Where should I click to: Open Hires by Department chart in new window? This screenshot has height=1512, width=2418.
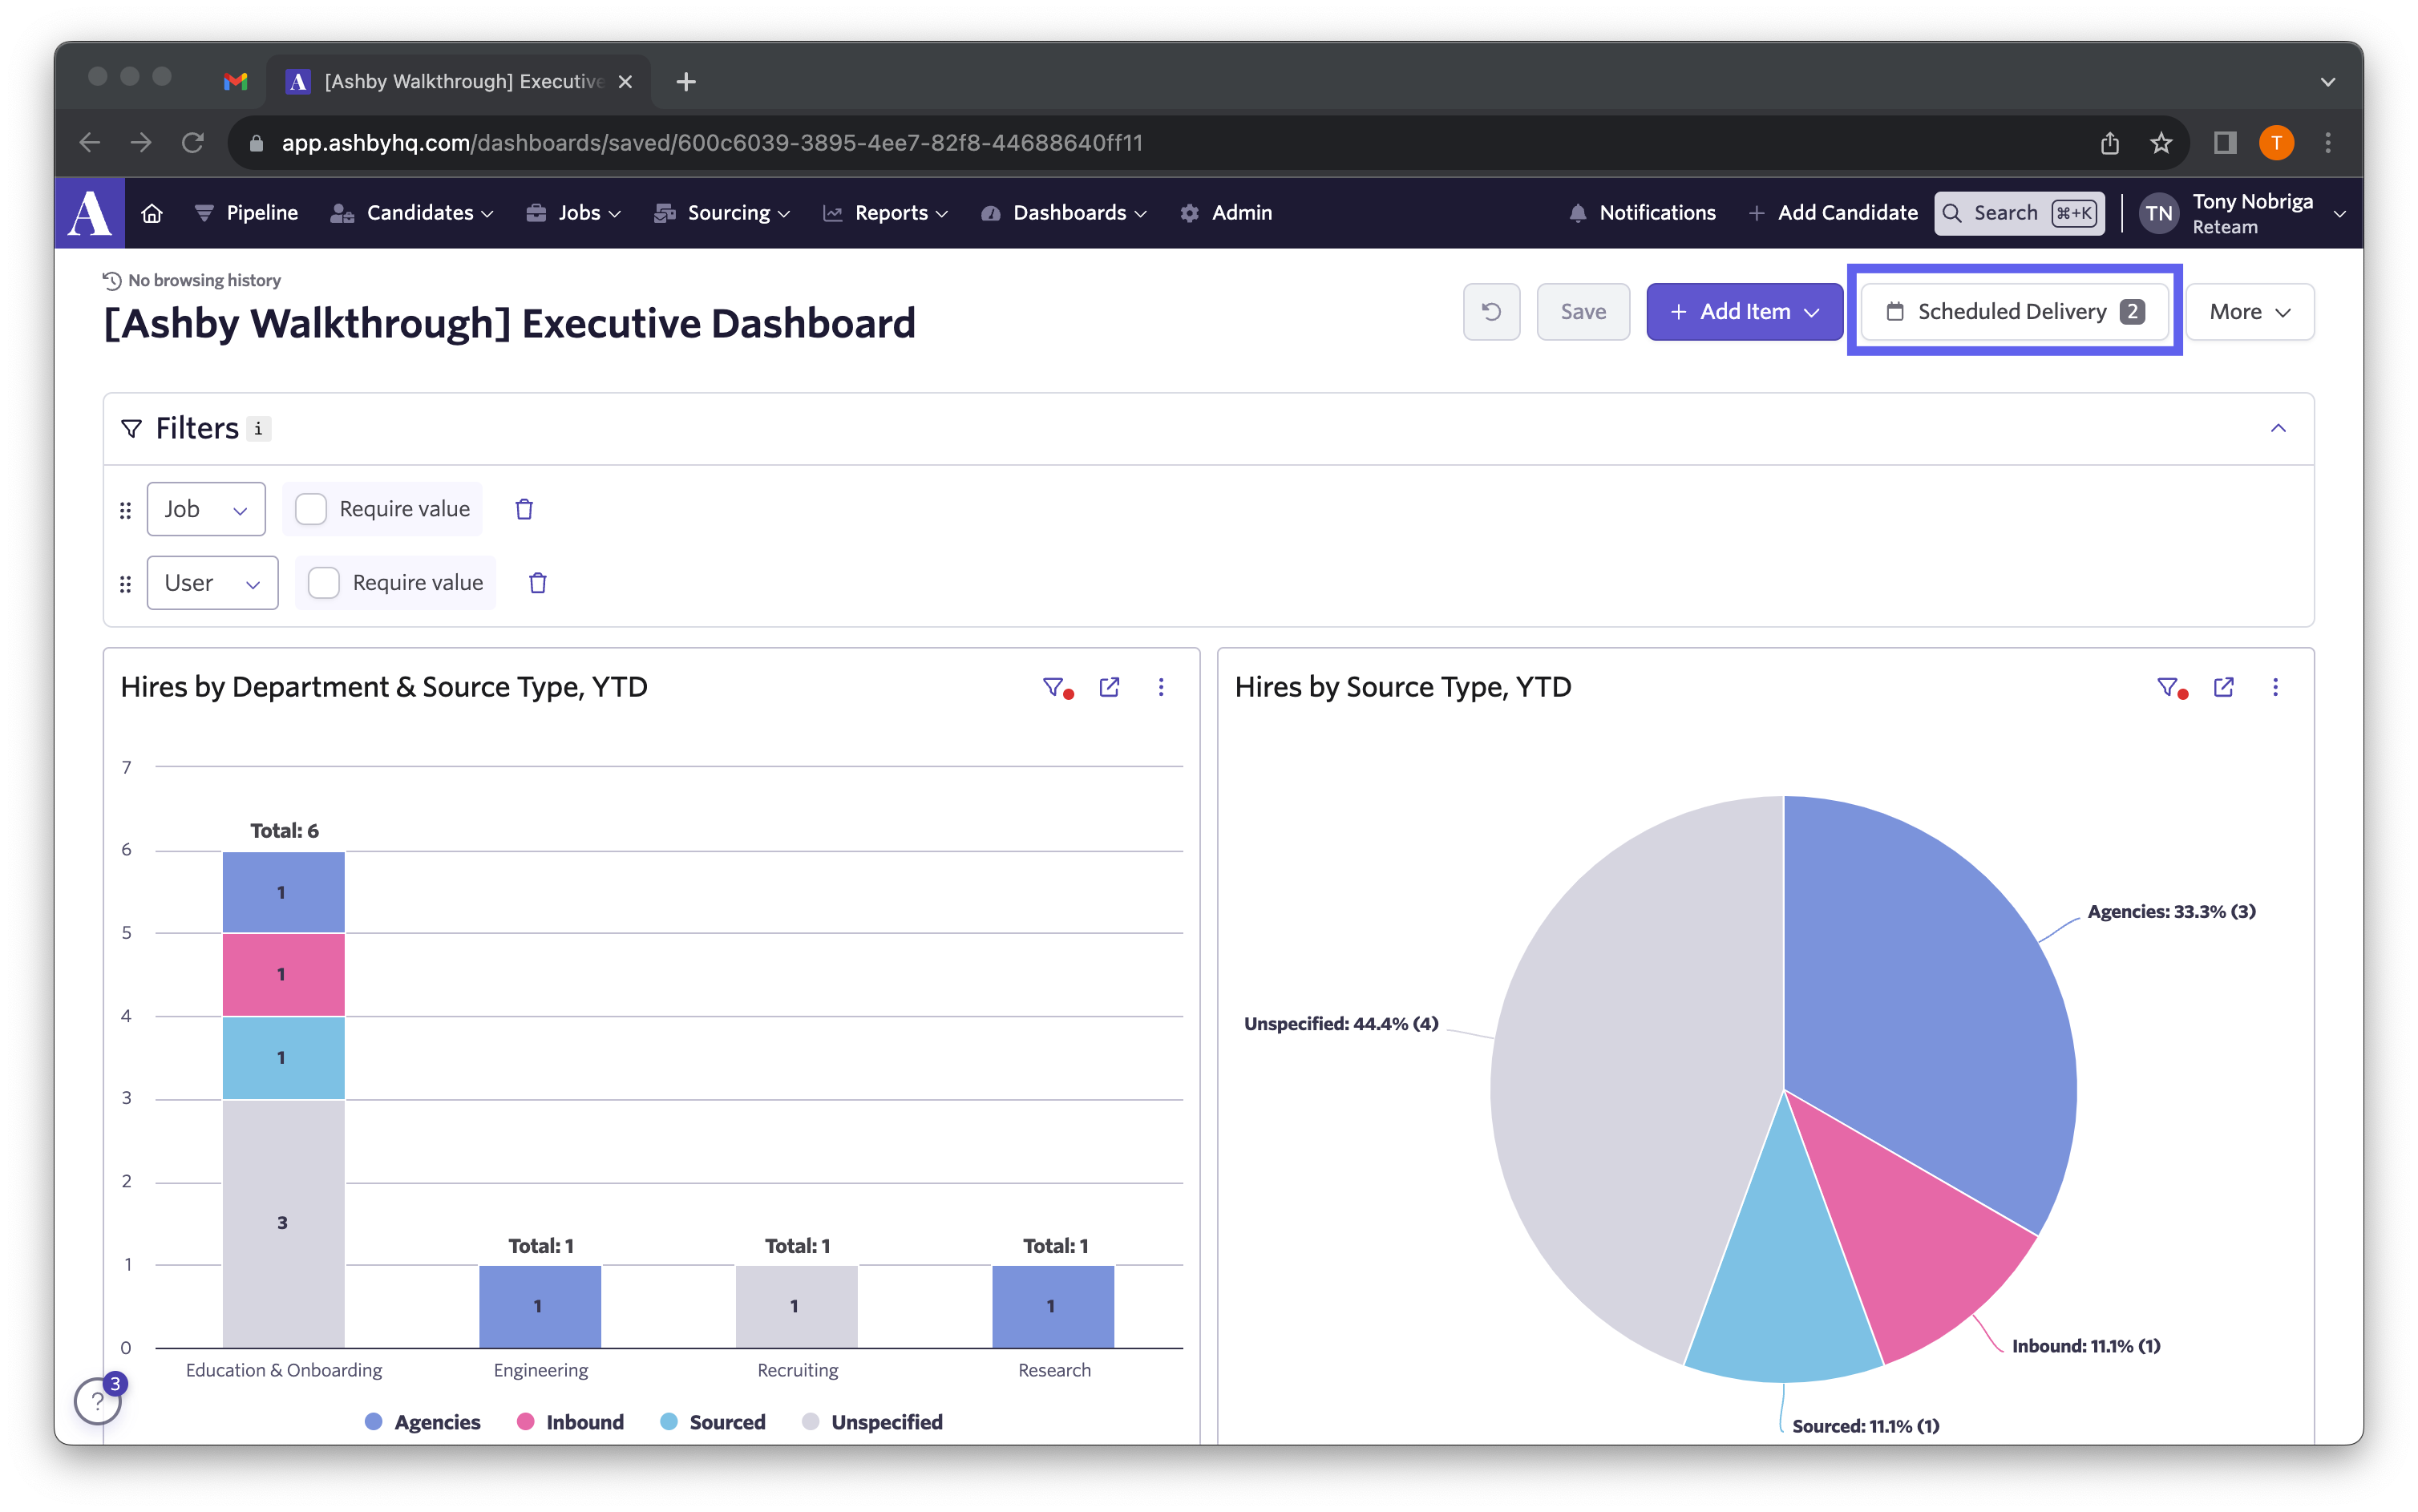coord(1109,687)
